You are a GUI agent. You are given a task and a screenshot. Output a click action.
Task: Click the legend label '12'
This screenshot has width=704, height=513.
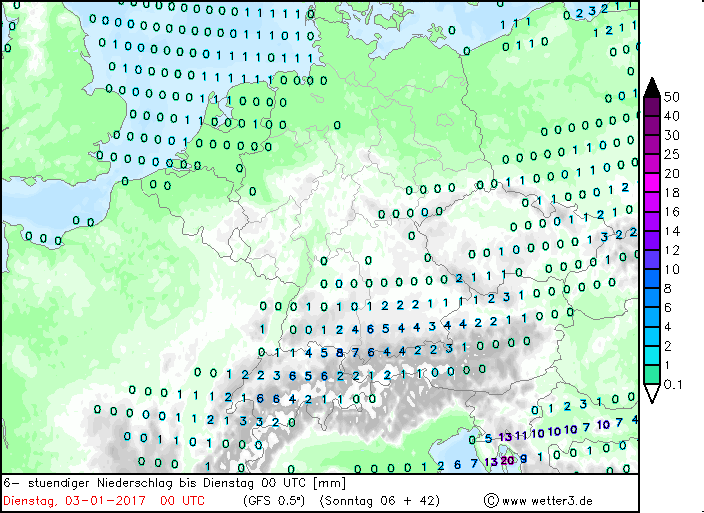(x=672, y=250)
